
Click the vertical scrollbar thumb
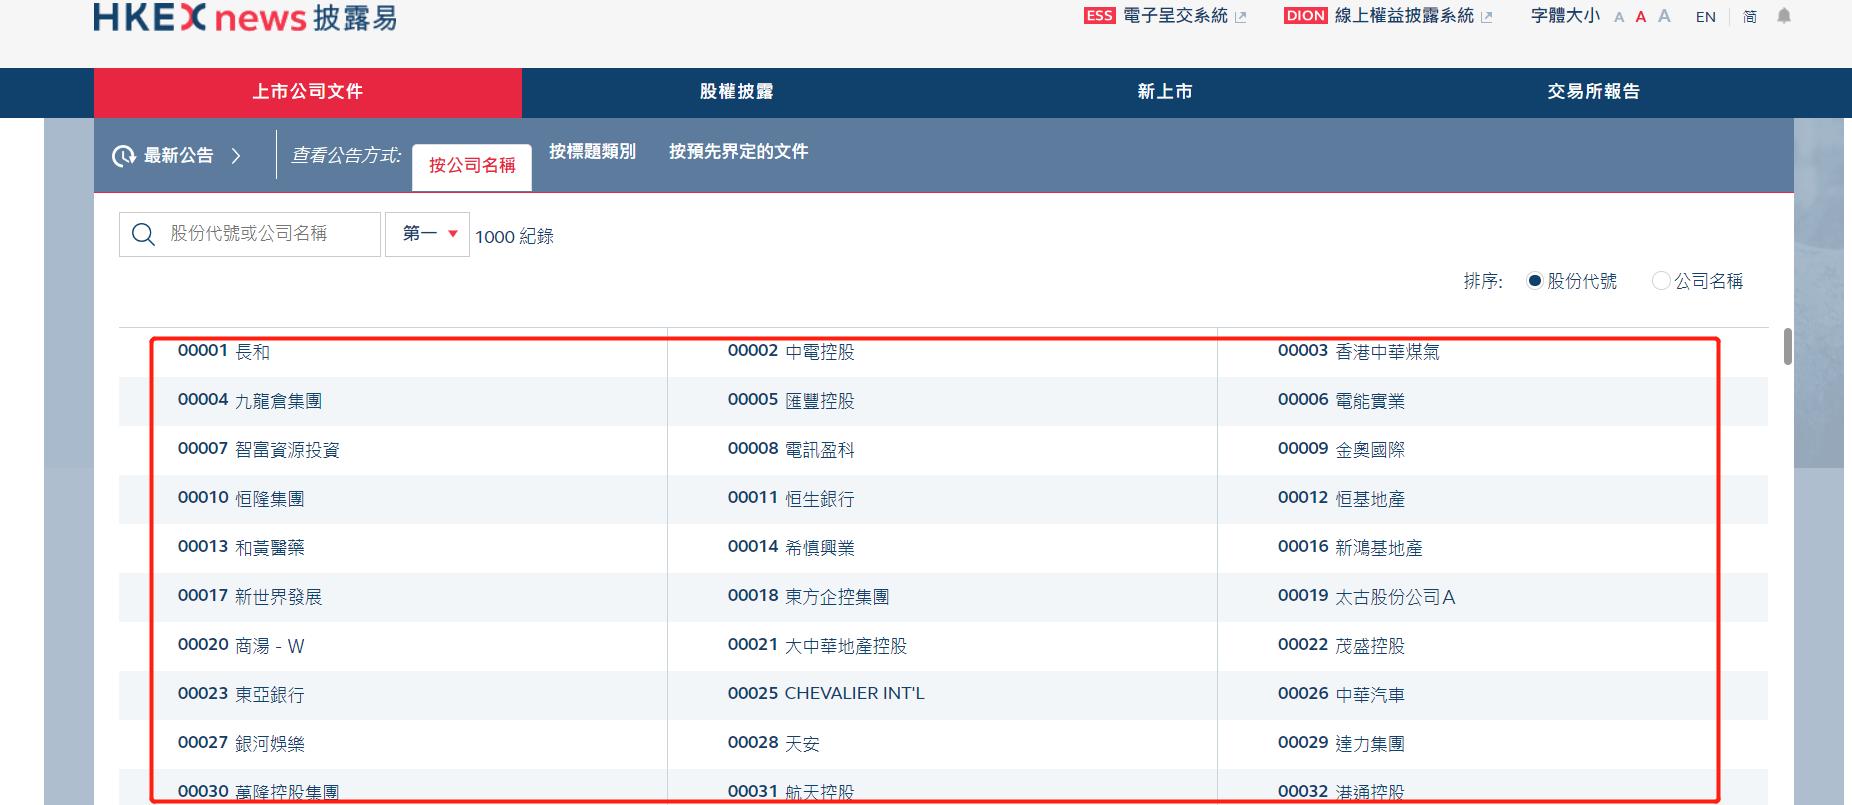(1787, 346)
